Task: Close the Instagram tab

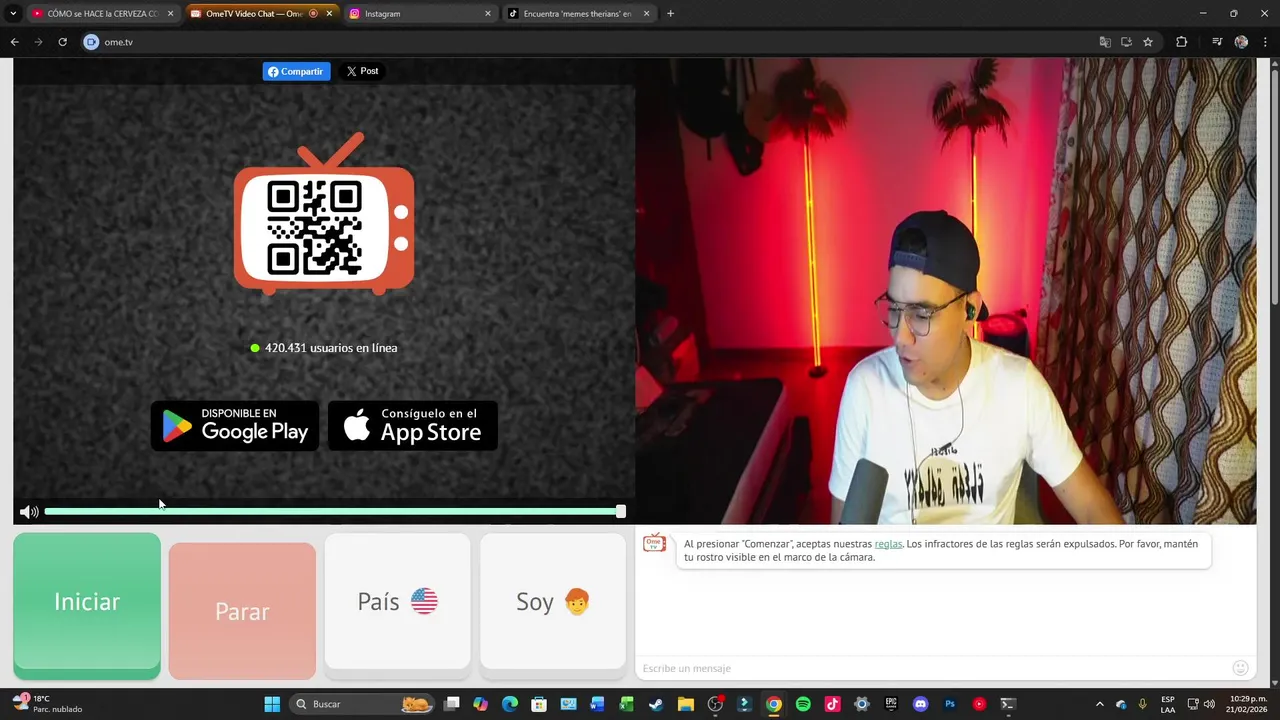Action: point(488,14)
